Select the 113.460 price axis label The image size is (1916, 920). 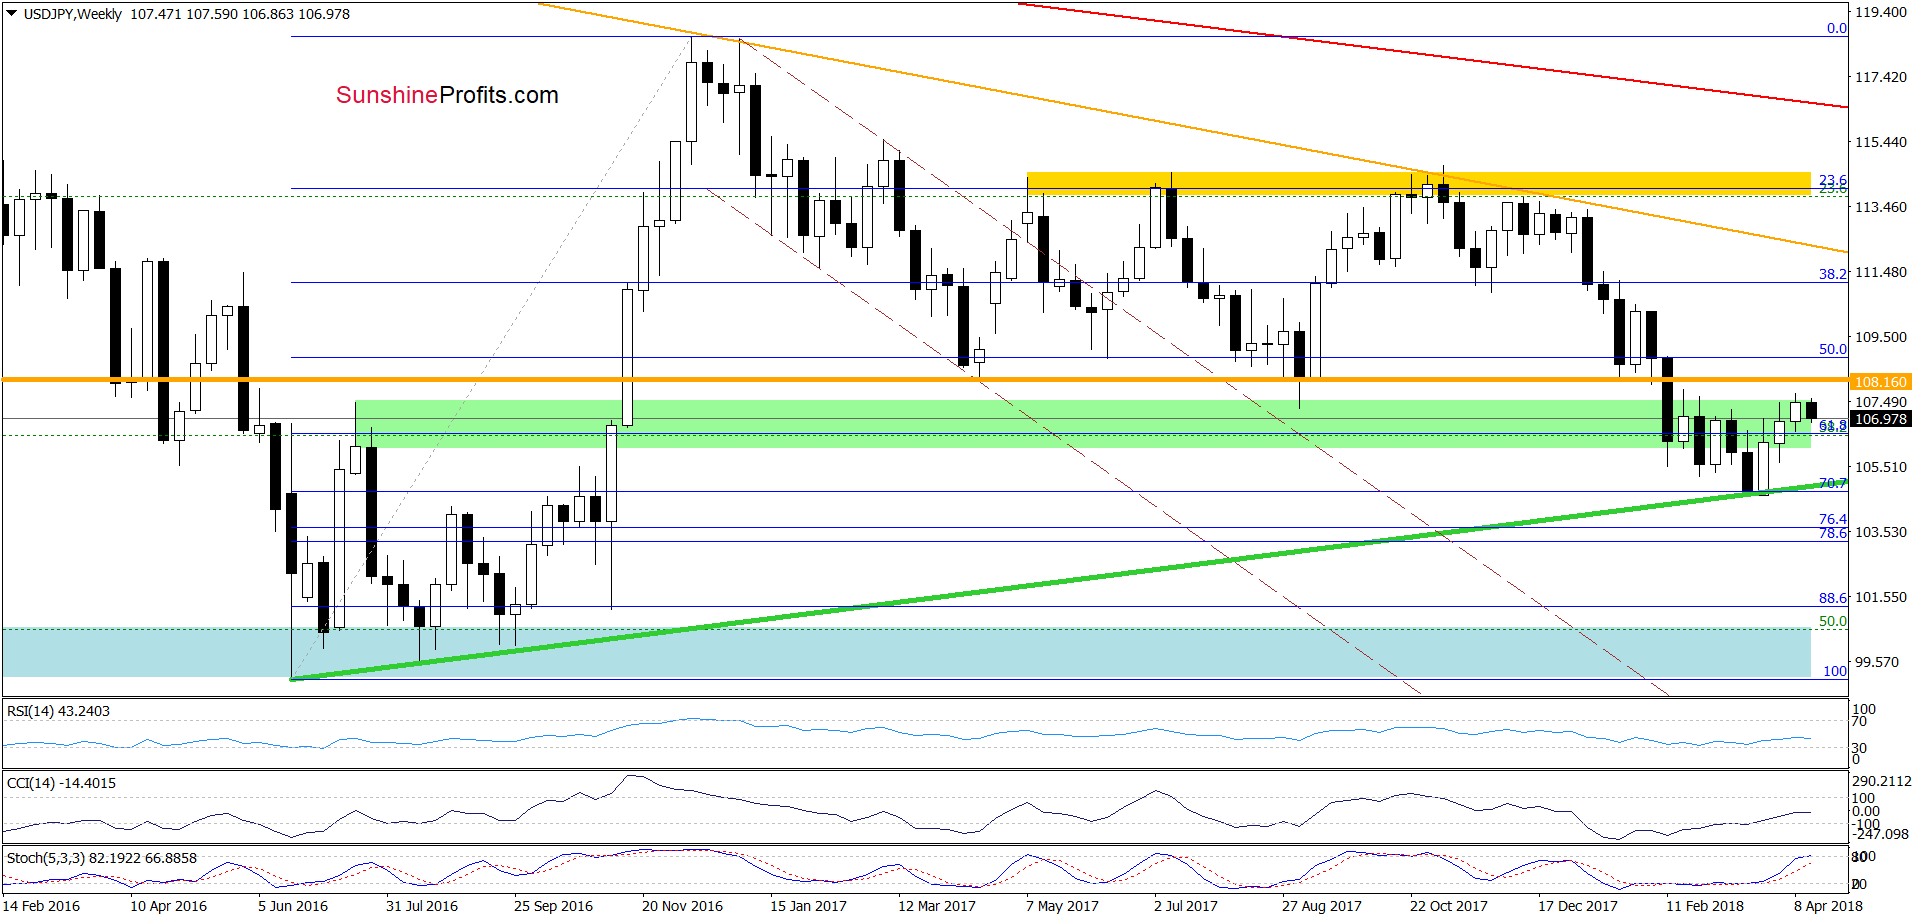pyautogui.click(x=1880, y=207)
